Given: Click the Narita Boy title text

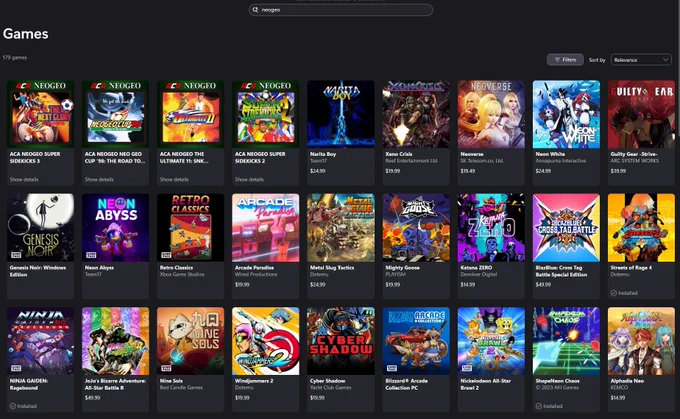Looking at the screenshot, I should [x=323, y=154].
